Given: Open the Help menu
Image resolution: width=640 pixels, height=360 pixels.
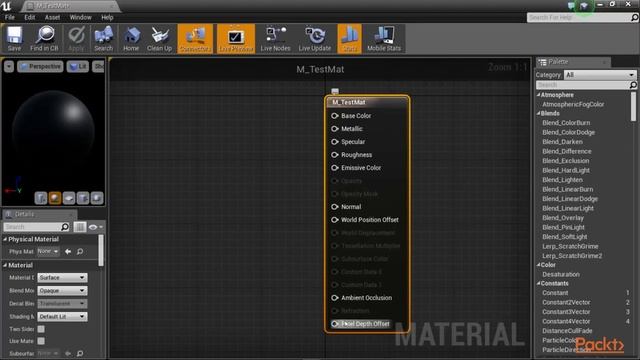Looking at the screenshot, I should click(107, 18).
